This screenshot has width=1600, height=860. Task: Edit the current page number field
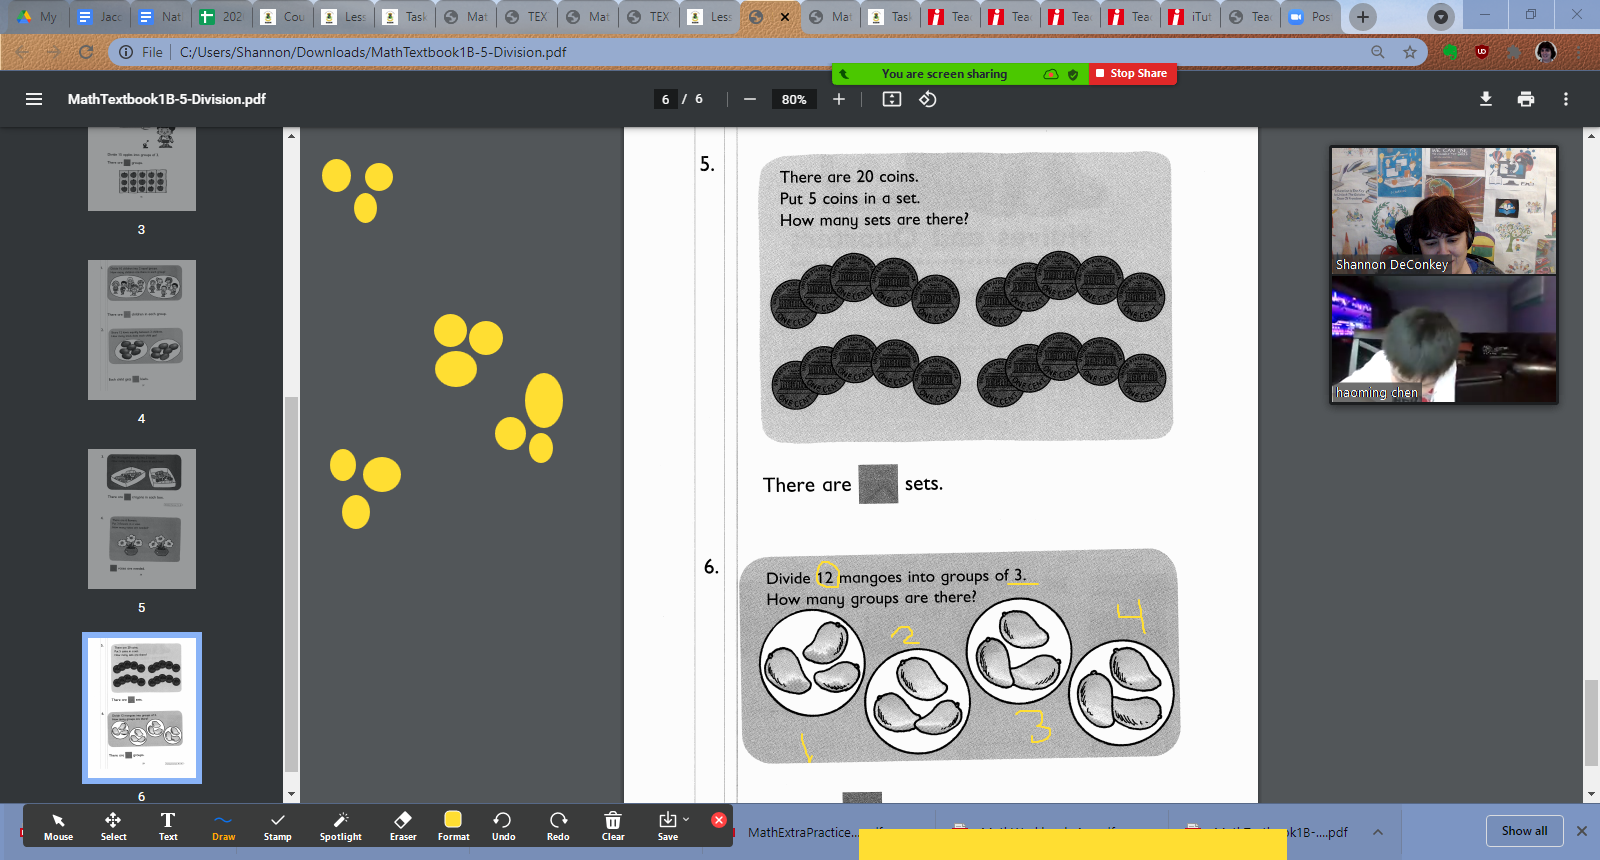pyautogui.click(x=665, y=99)
